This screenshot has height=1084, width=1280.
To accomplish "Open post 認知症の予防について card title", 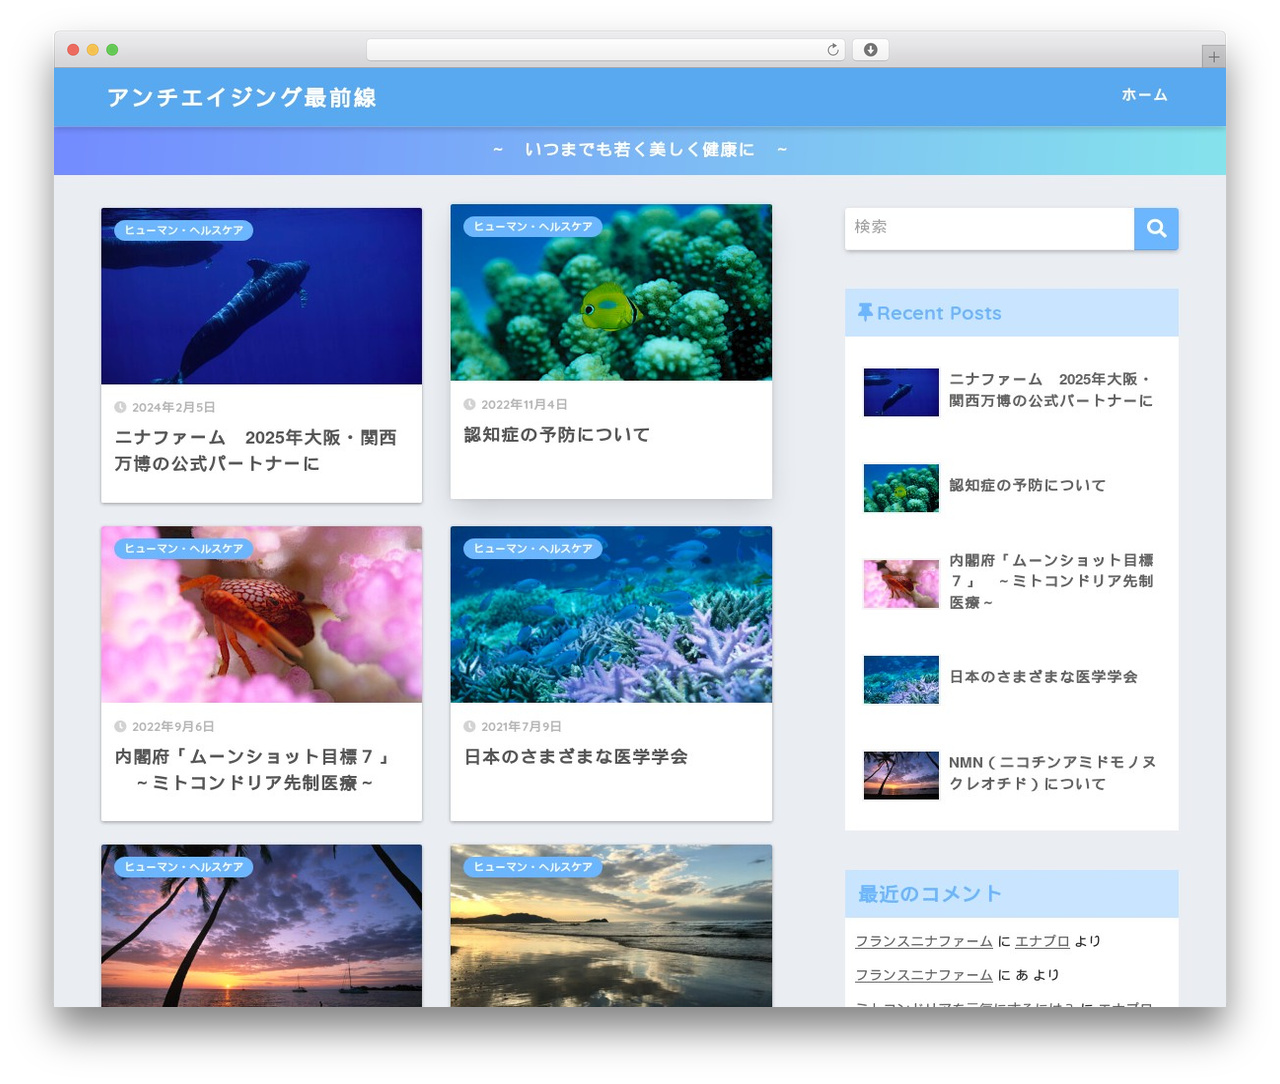I will (x=557, y=434).
